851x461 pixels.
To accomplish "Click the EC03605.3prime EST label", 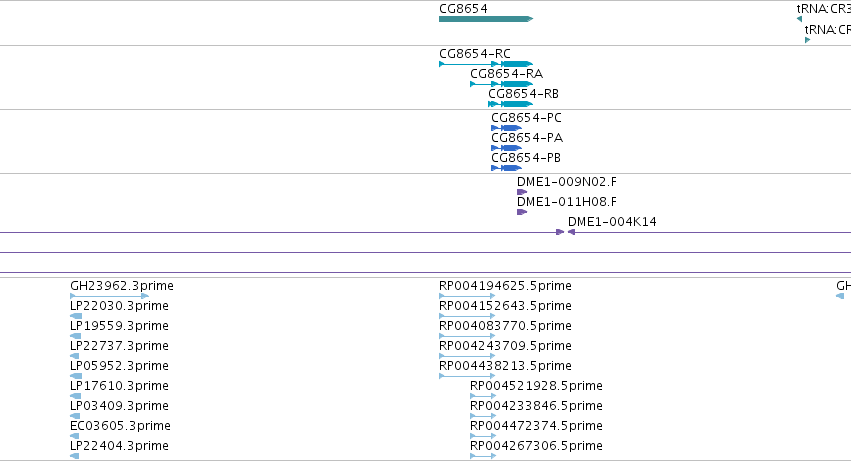I will pos(120,426).
